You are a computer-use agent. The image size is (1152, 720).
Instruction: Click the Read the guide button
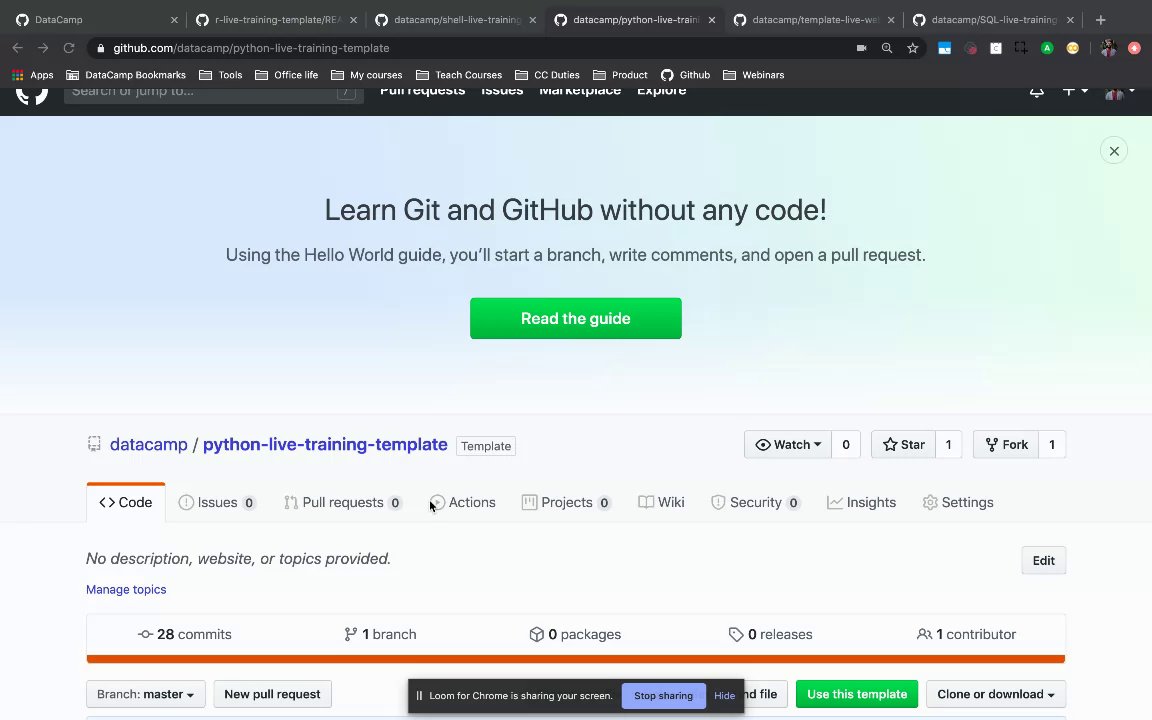tap(576, 318)
